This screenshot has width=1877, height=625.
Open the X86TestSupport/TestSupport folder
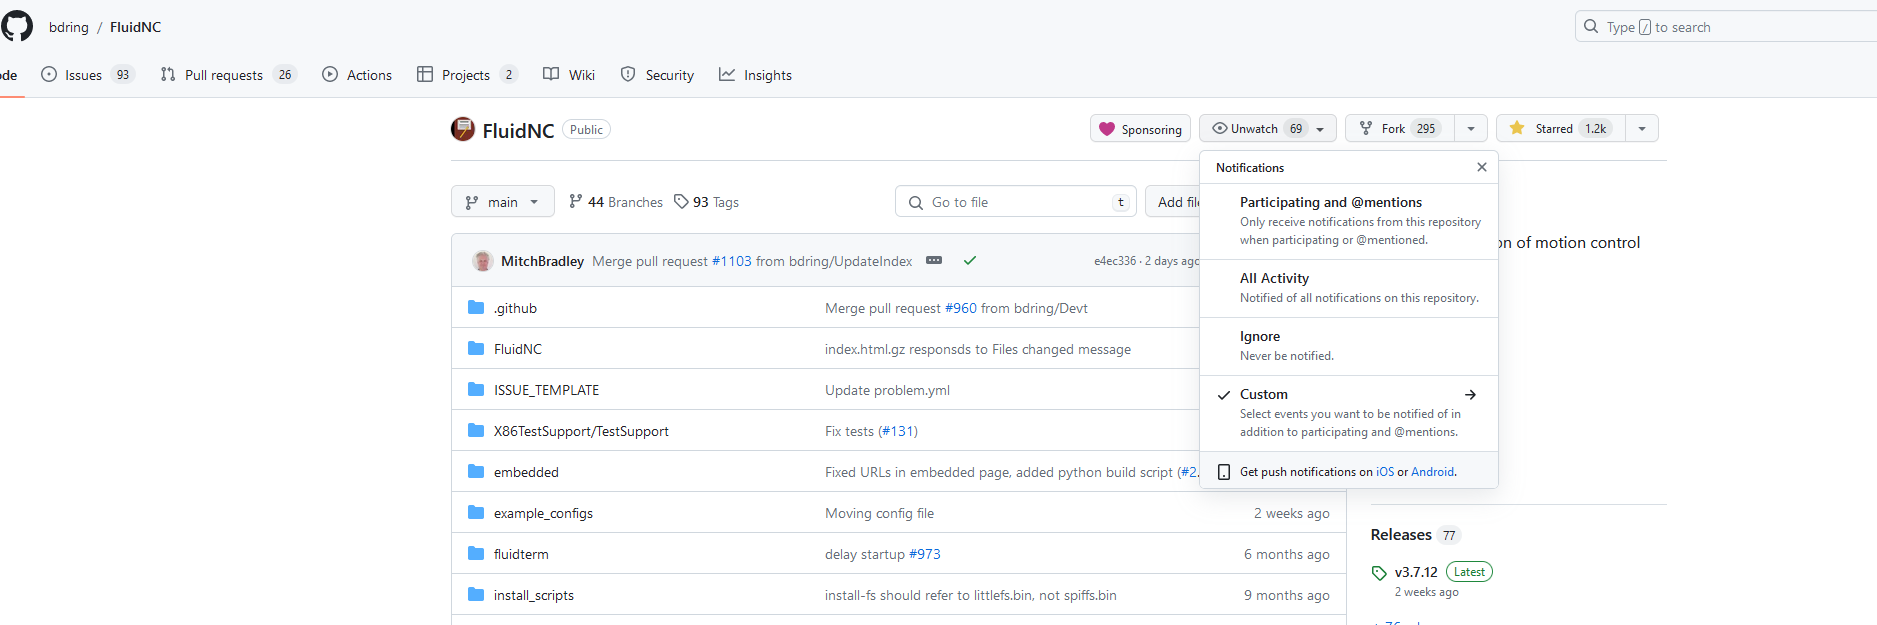(581, 431)
